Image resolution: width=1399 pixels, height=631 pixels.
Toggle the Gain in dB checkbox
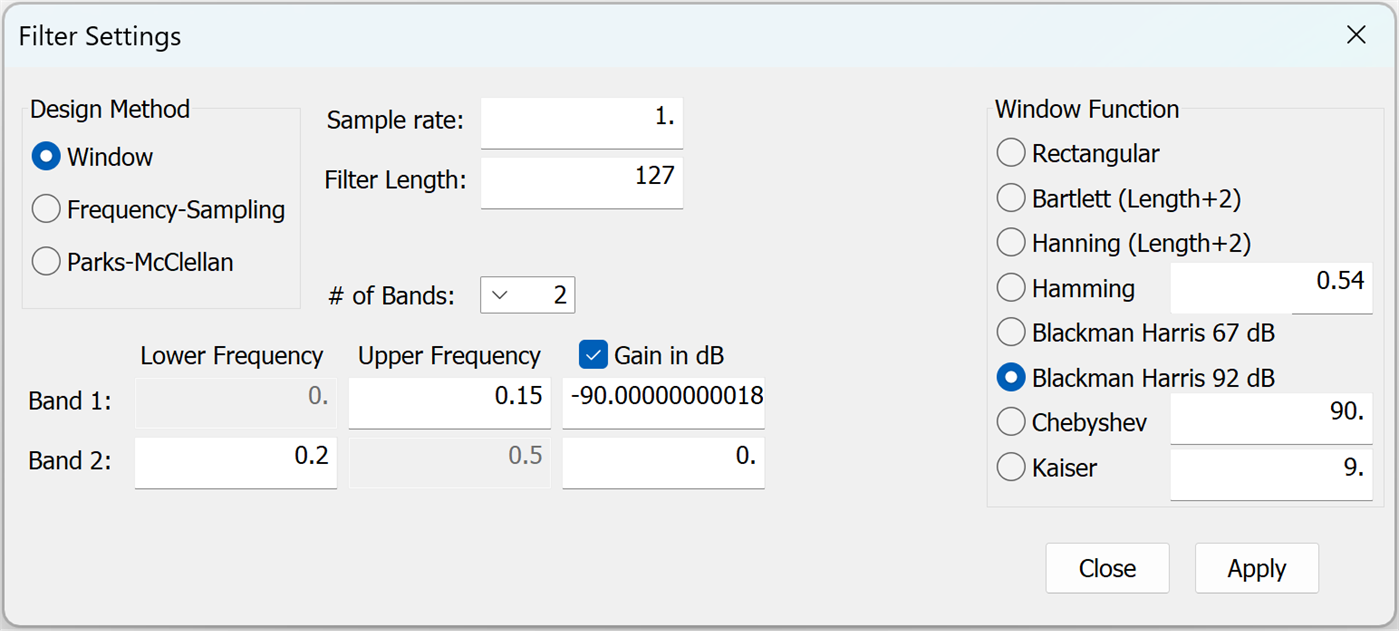pyautogui.click(x=594, y=355)
